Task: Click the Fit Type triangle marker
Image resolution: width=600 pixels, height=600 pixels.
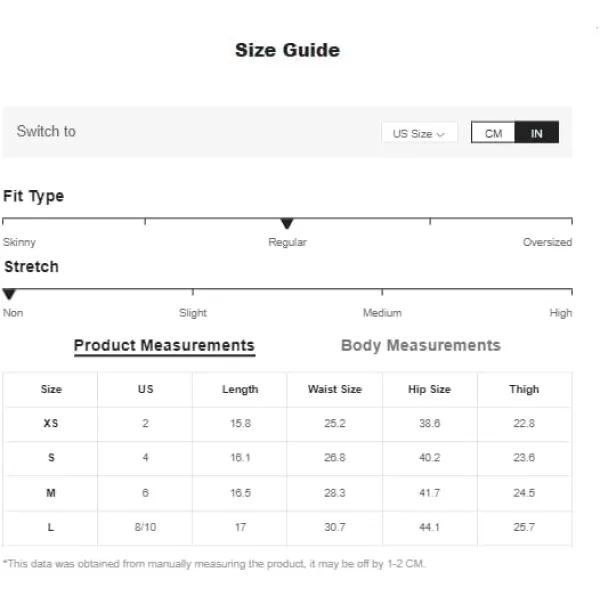Action: point(287,223)
